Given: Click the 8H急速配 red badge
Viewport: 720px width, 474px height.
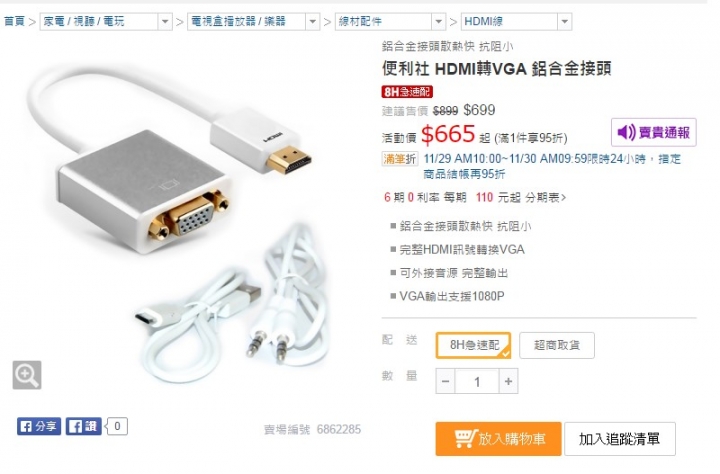Looking at the screenshot, I should (407, 91).
